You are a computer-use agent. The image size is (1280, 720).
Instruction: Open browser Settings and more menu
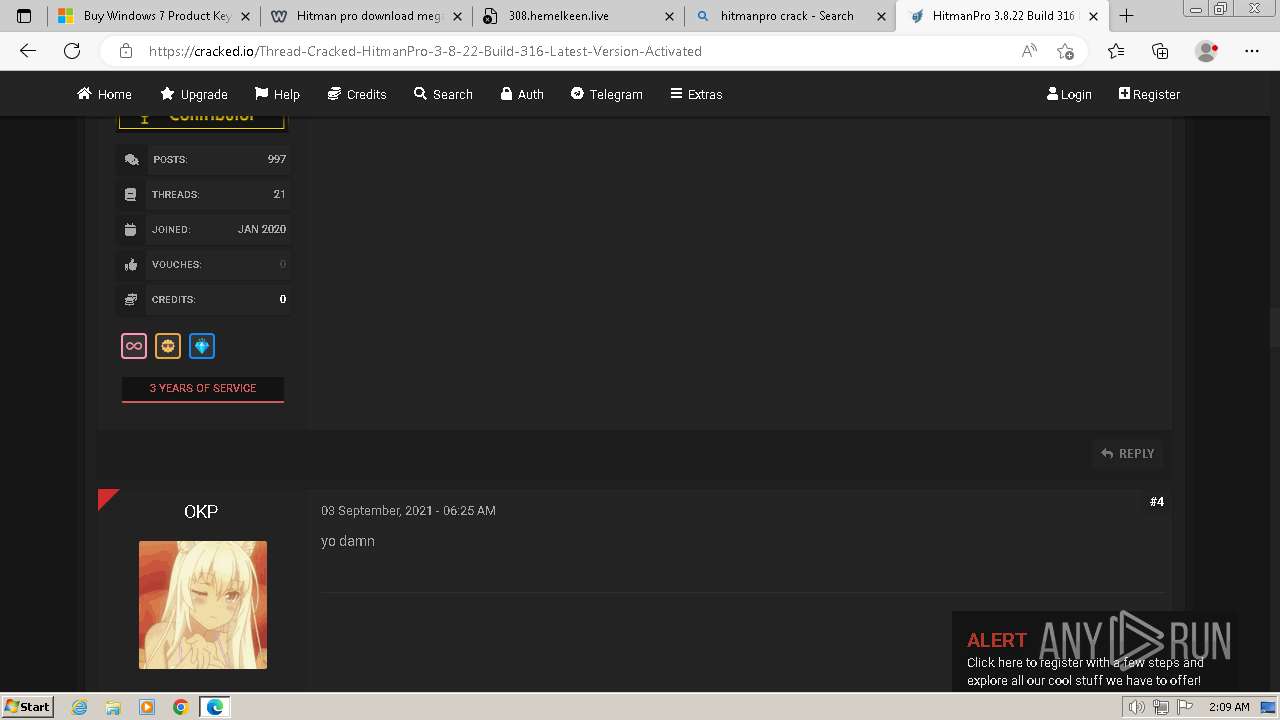pyautogui.click(x=1252, y=51)
